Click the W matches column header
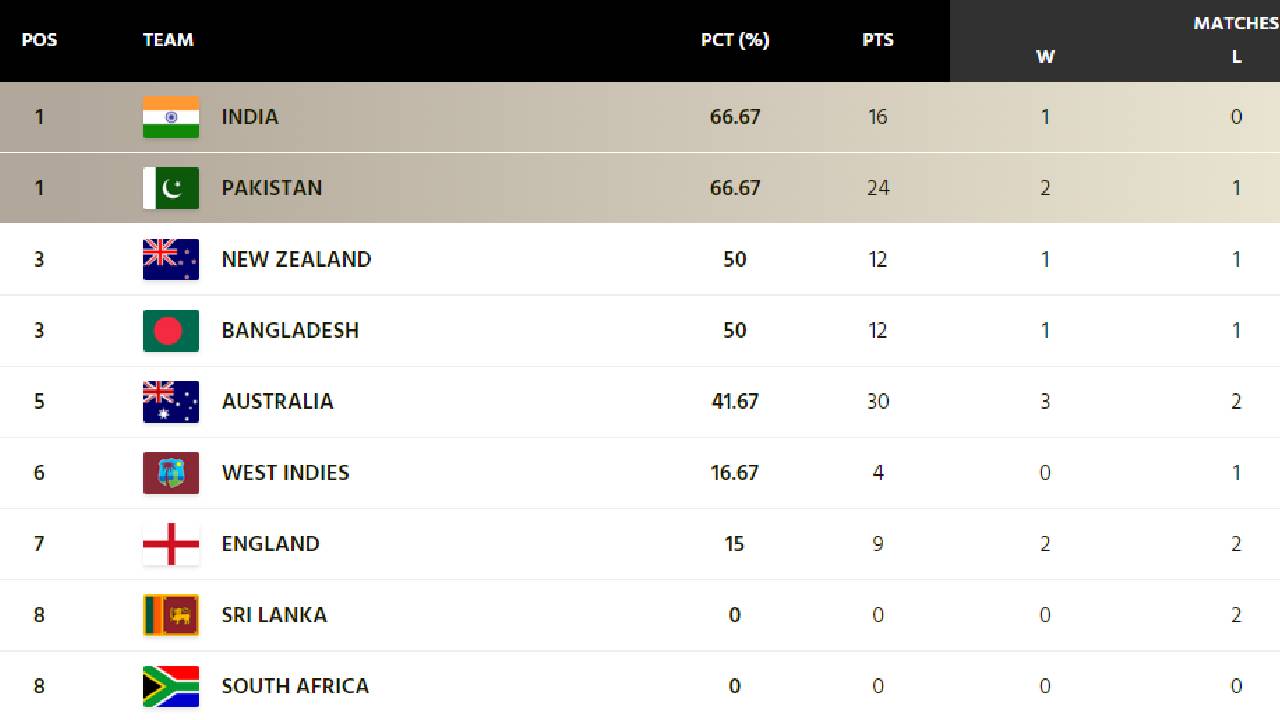This screenshot has height=720, width=1280. [1045, 57]
